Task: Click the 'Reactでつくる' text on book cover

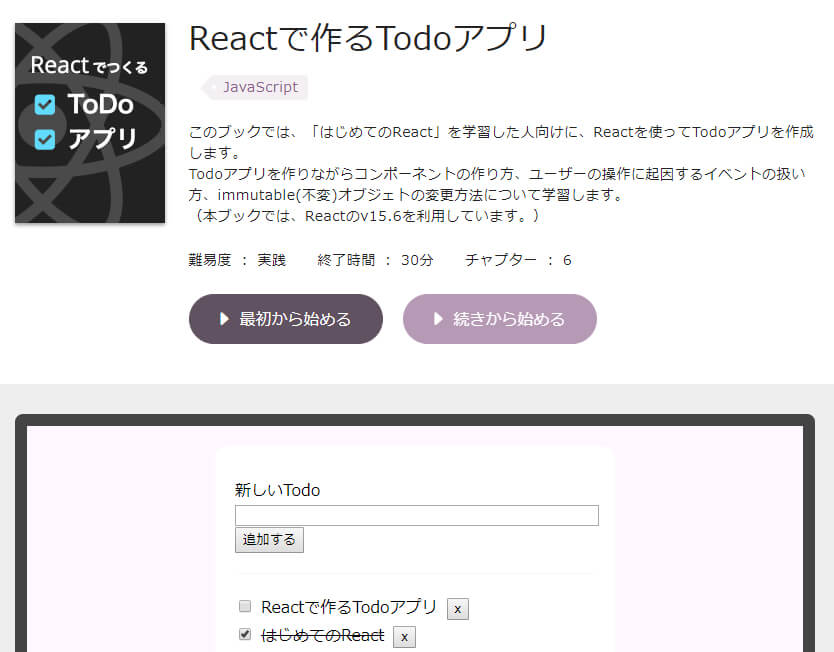Action: pos(89,66)
